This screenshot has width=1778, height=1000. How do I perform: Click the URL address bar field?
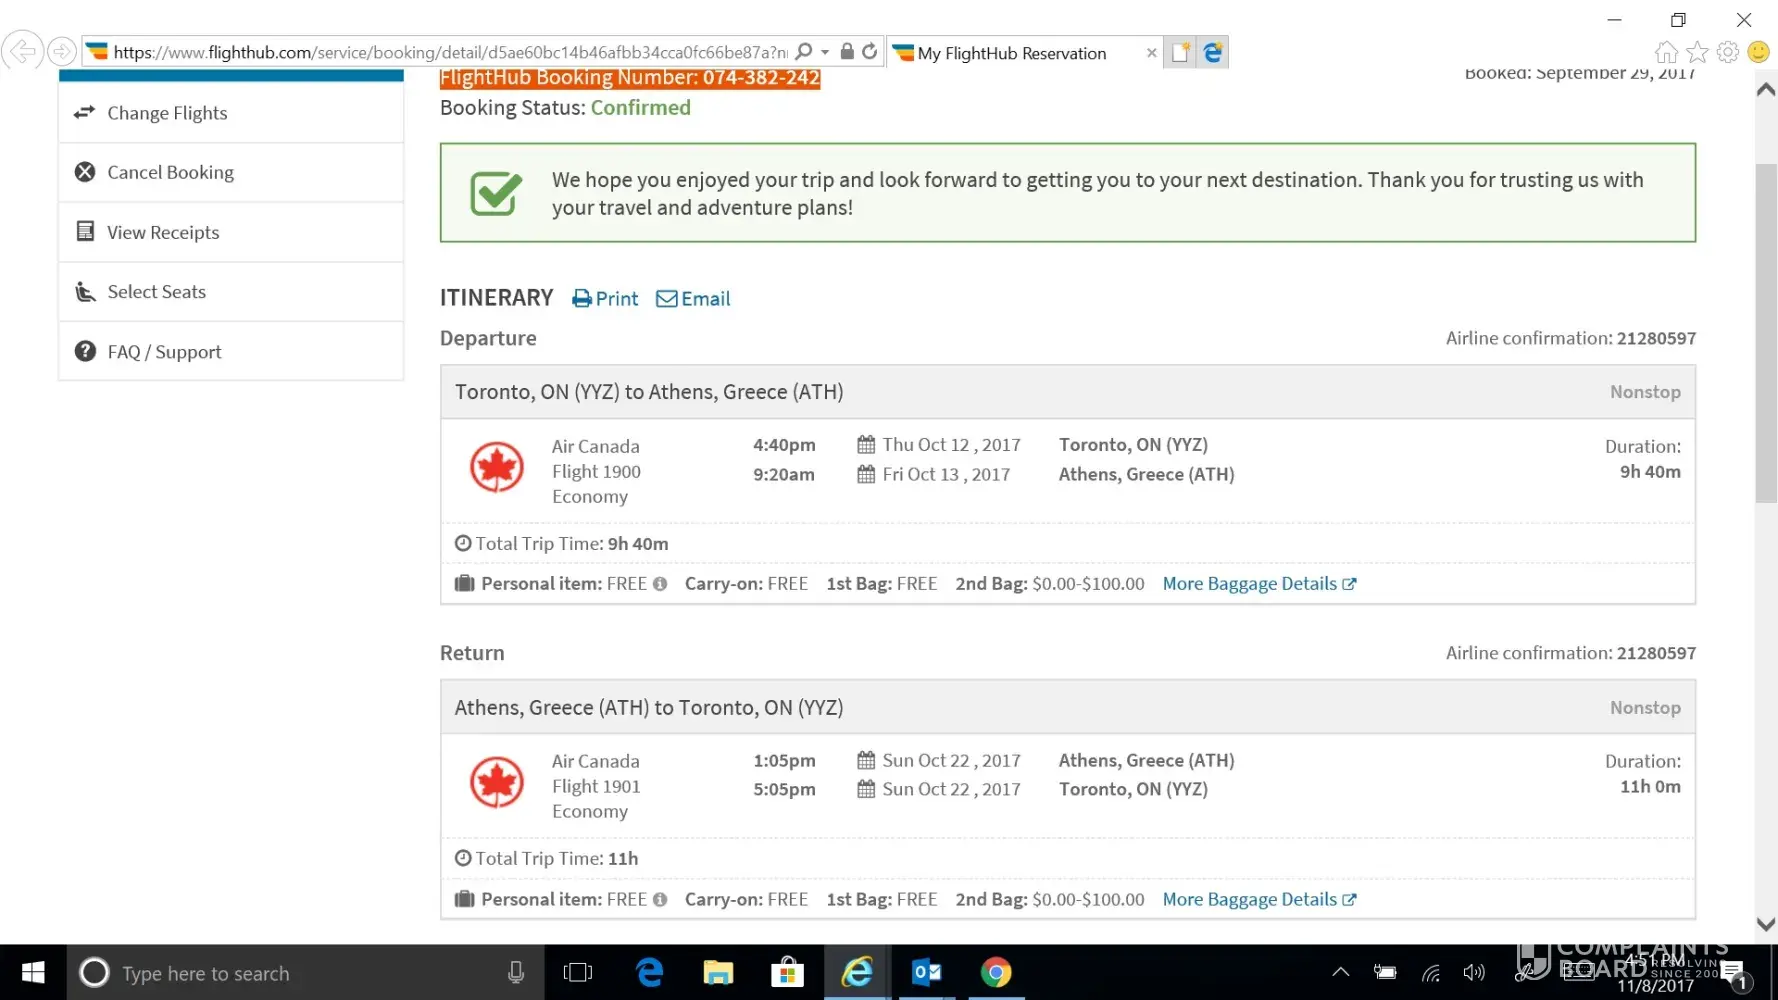click(x=450, y=52)
